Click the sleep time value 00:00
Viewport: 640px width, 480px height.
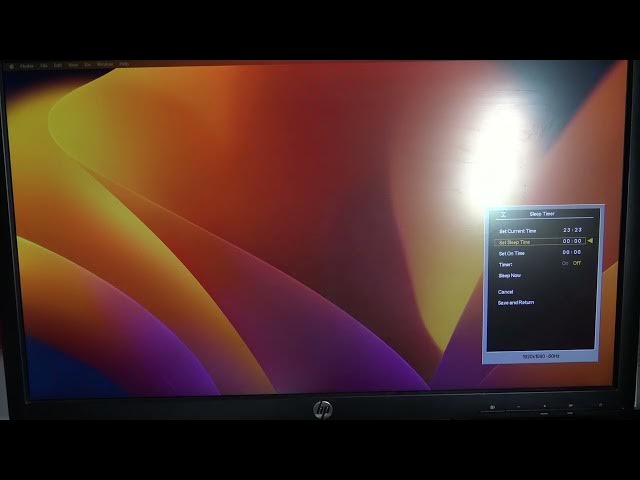572,241
